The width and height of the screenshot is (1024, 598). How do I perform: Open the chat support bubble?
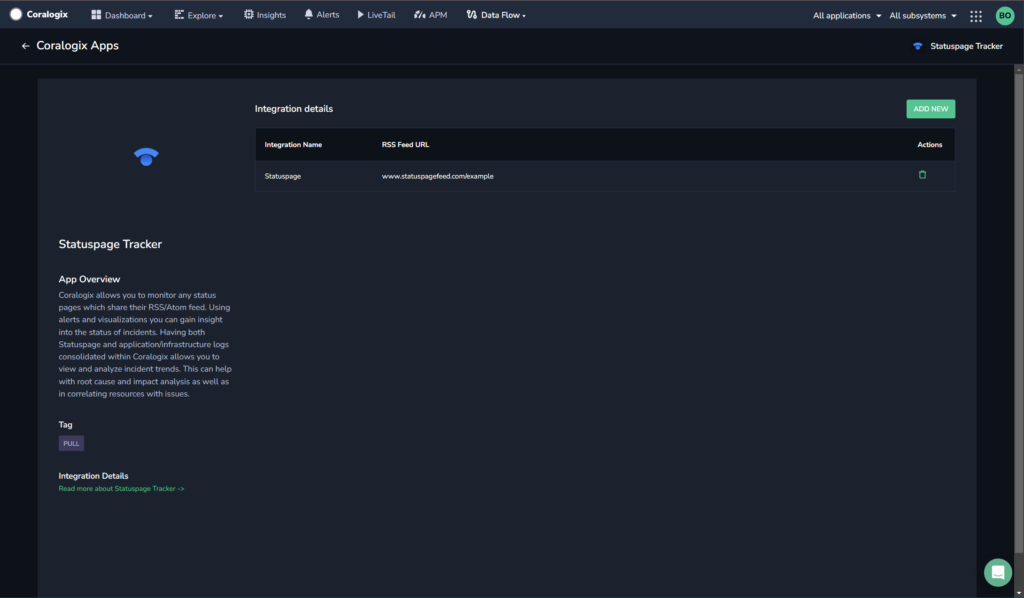coord(998,573)
